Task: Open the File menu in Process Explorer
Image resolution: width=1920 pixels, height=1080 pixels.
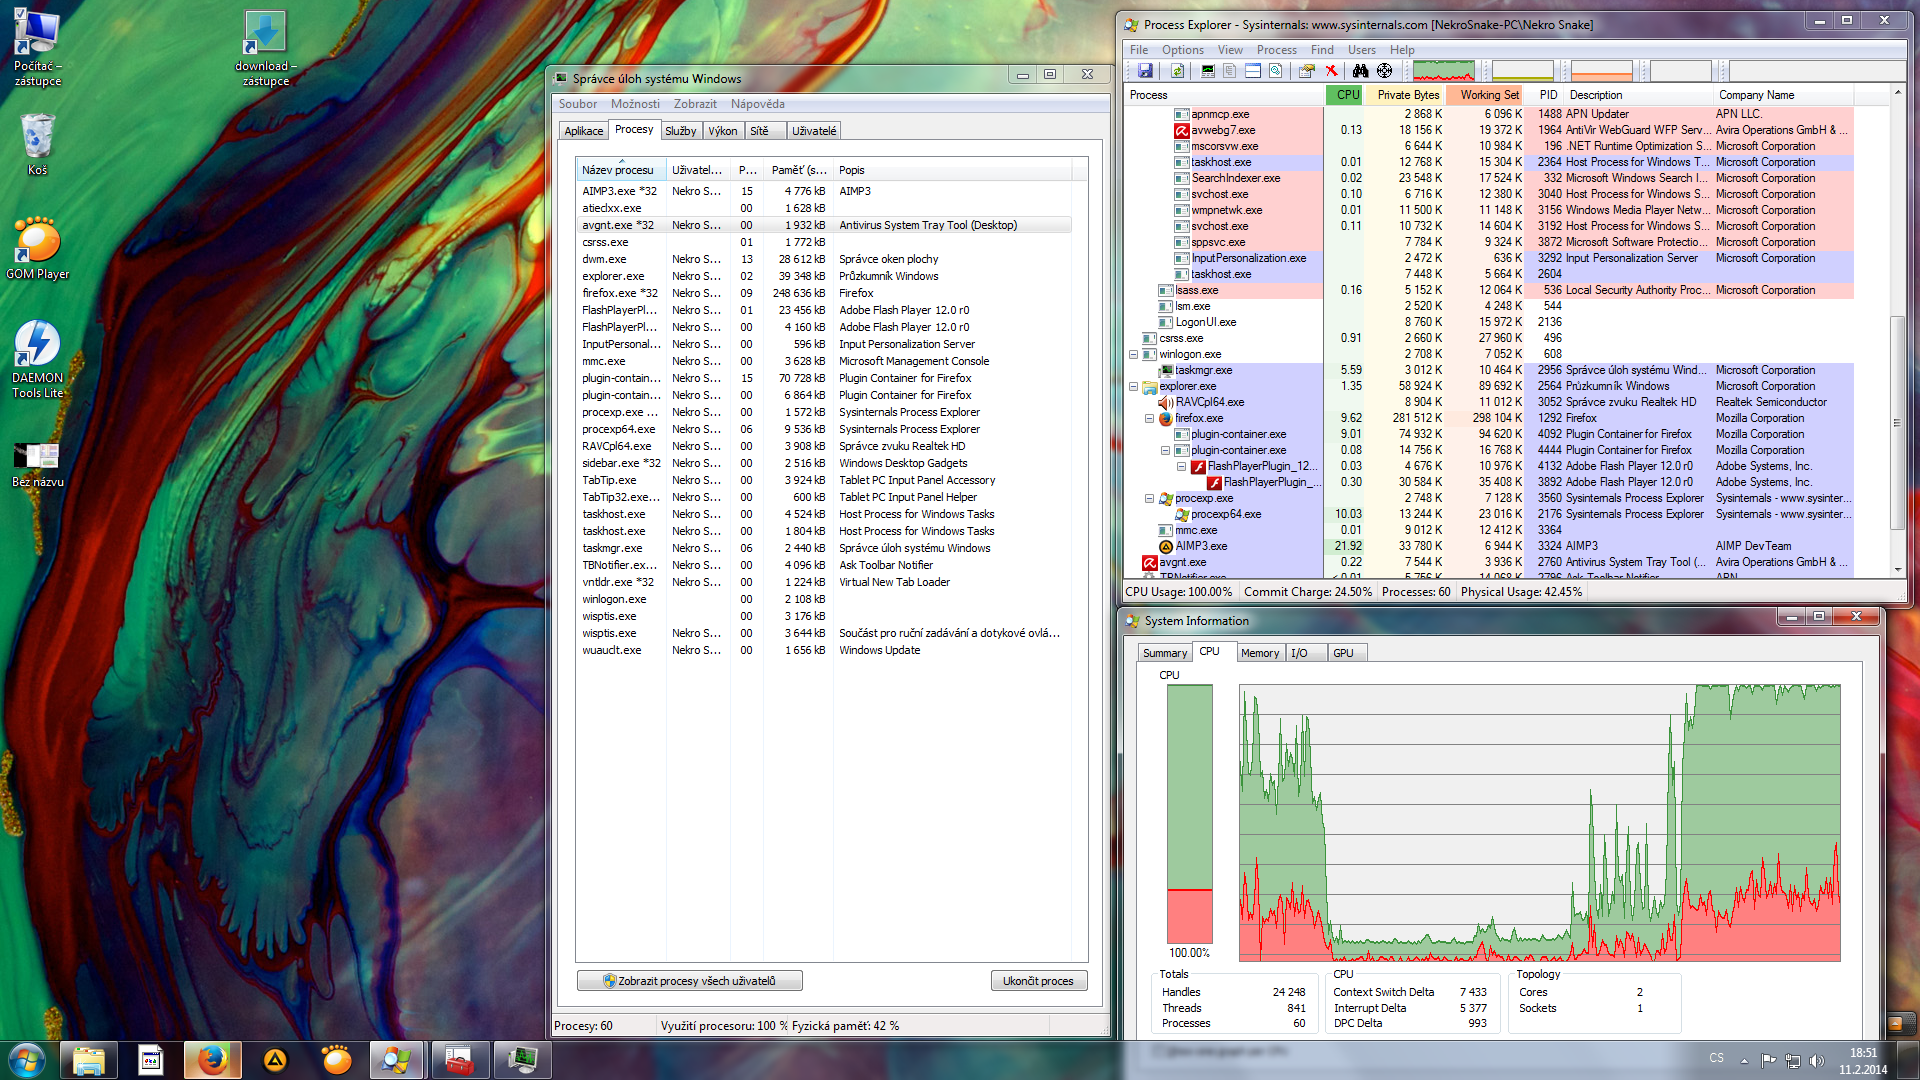Action: 1139,50
